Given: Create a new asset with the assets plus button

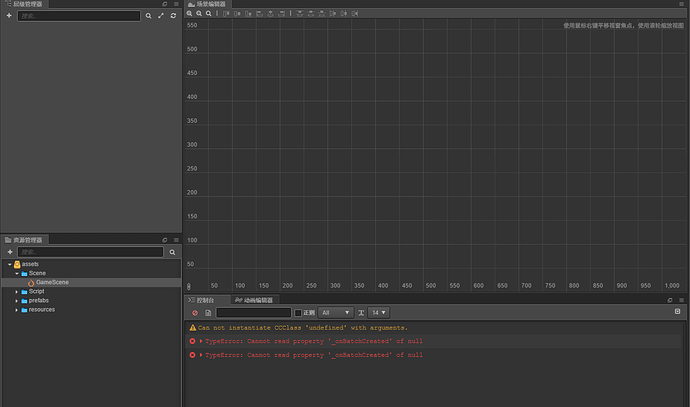Looking at the screenshot, I should click(x=10, y=252).
